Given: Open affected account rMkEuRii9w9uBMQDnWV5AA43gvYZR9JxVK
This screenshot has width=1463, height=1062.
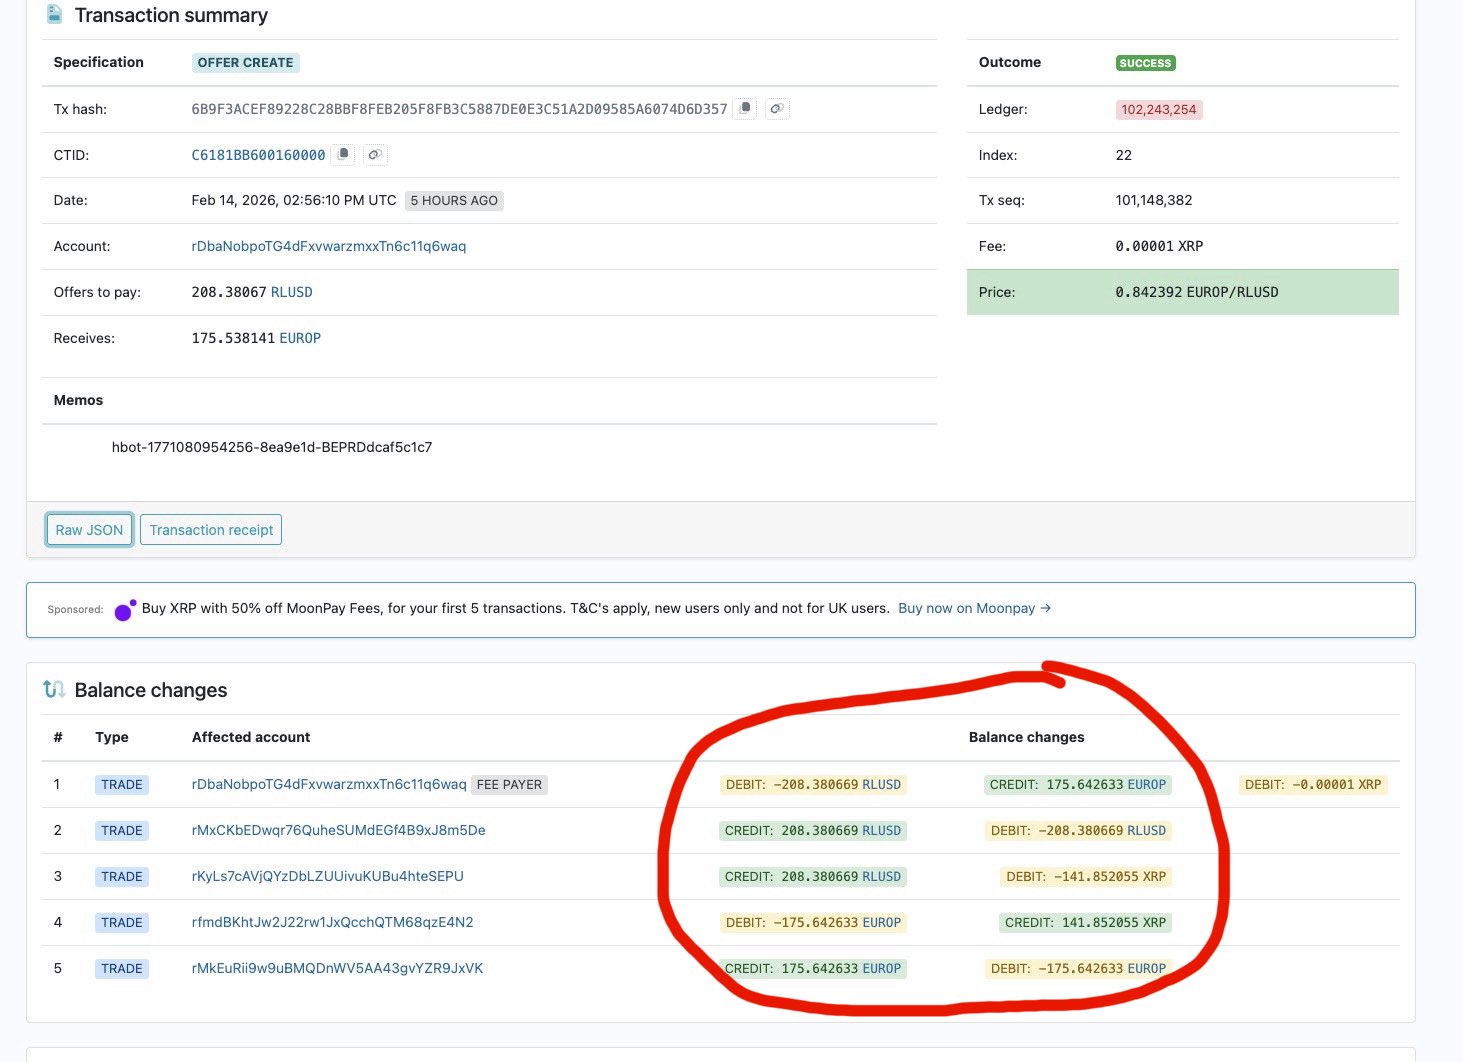Looking at the screenshot, I should 337,968.
